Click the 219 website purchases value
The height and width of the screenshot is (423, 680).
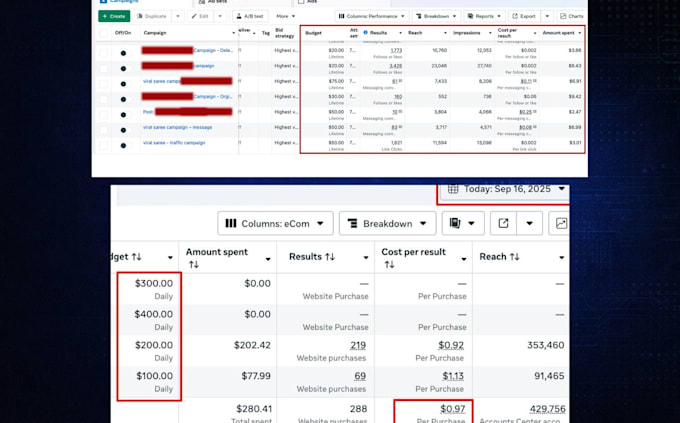(358, 345)
